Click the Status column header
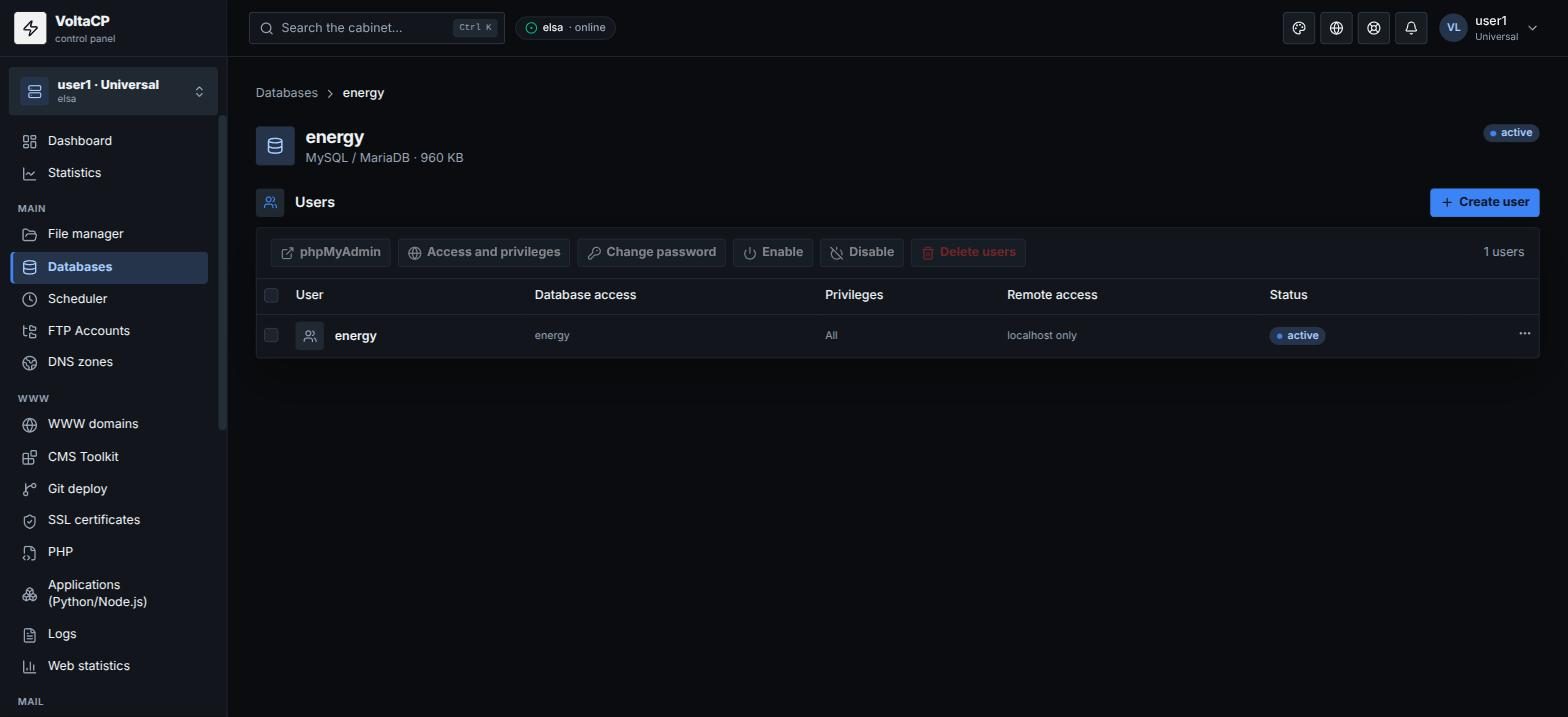This screenshot has width=1568, height=717. pos(1288,295)
